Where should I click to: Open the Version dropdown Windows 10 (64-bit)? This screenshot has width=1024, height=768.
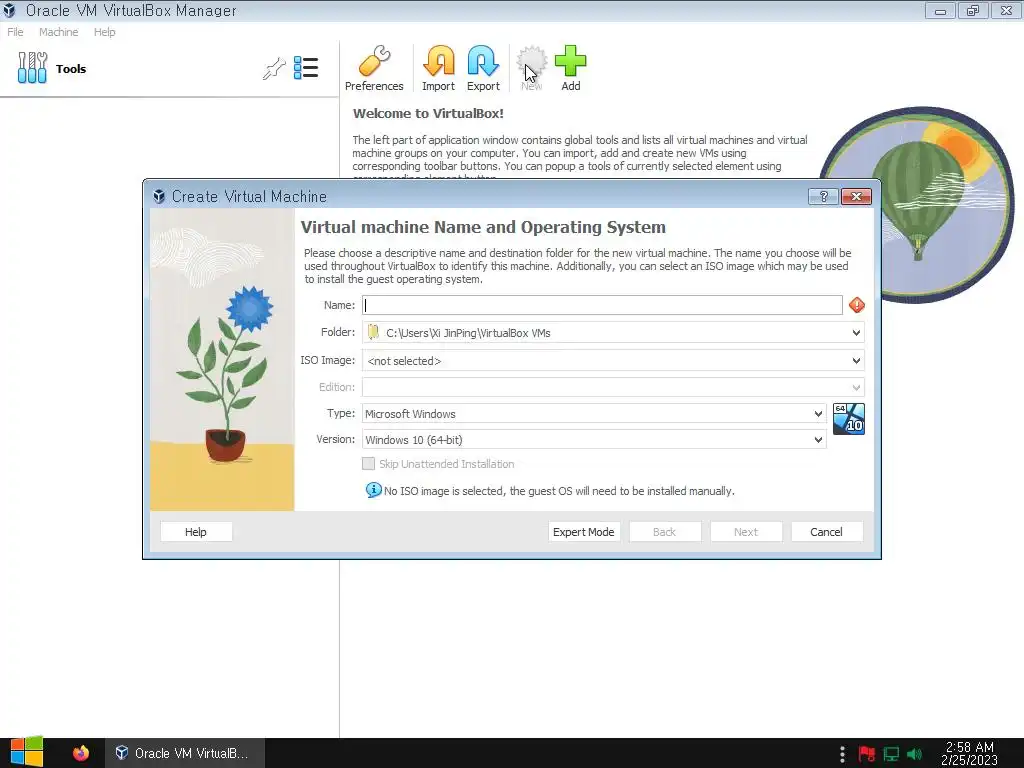click(594, 440)
